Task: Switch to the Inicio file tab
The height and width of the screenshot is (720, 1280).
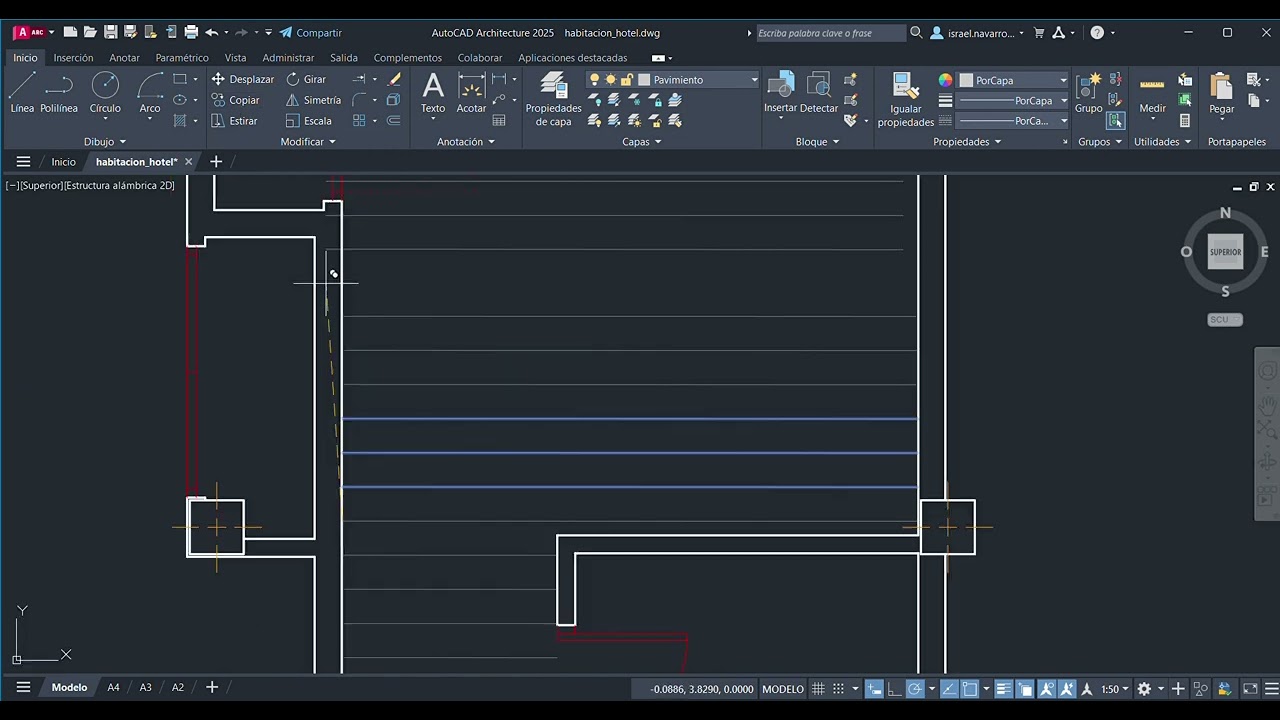Action: (63, 162)
